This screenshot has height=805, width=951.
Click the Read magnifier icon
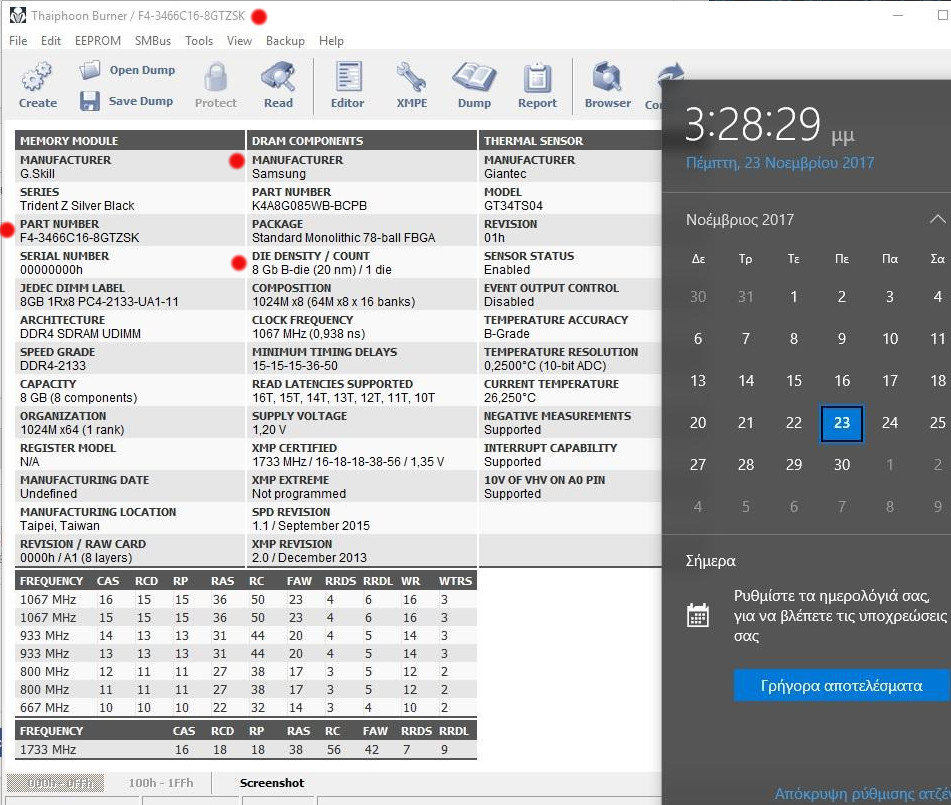(x=278, y=77)
